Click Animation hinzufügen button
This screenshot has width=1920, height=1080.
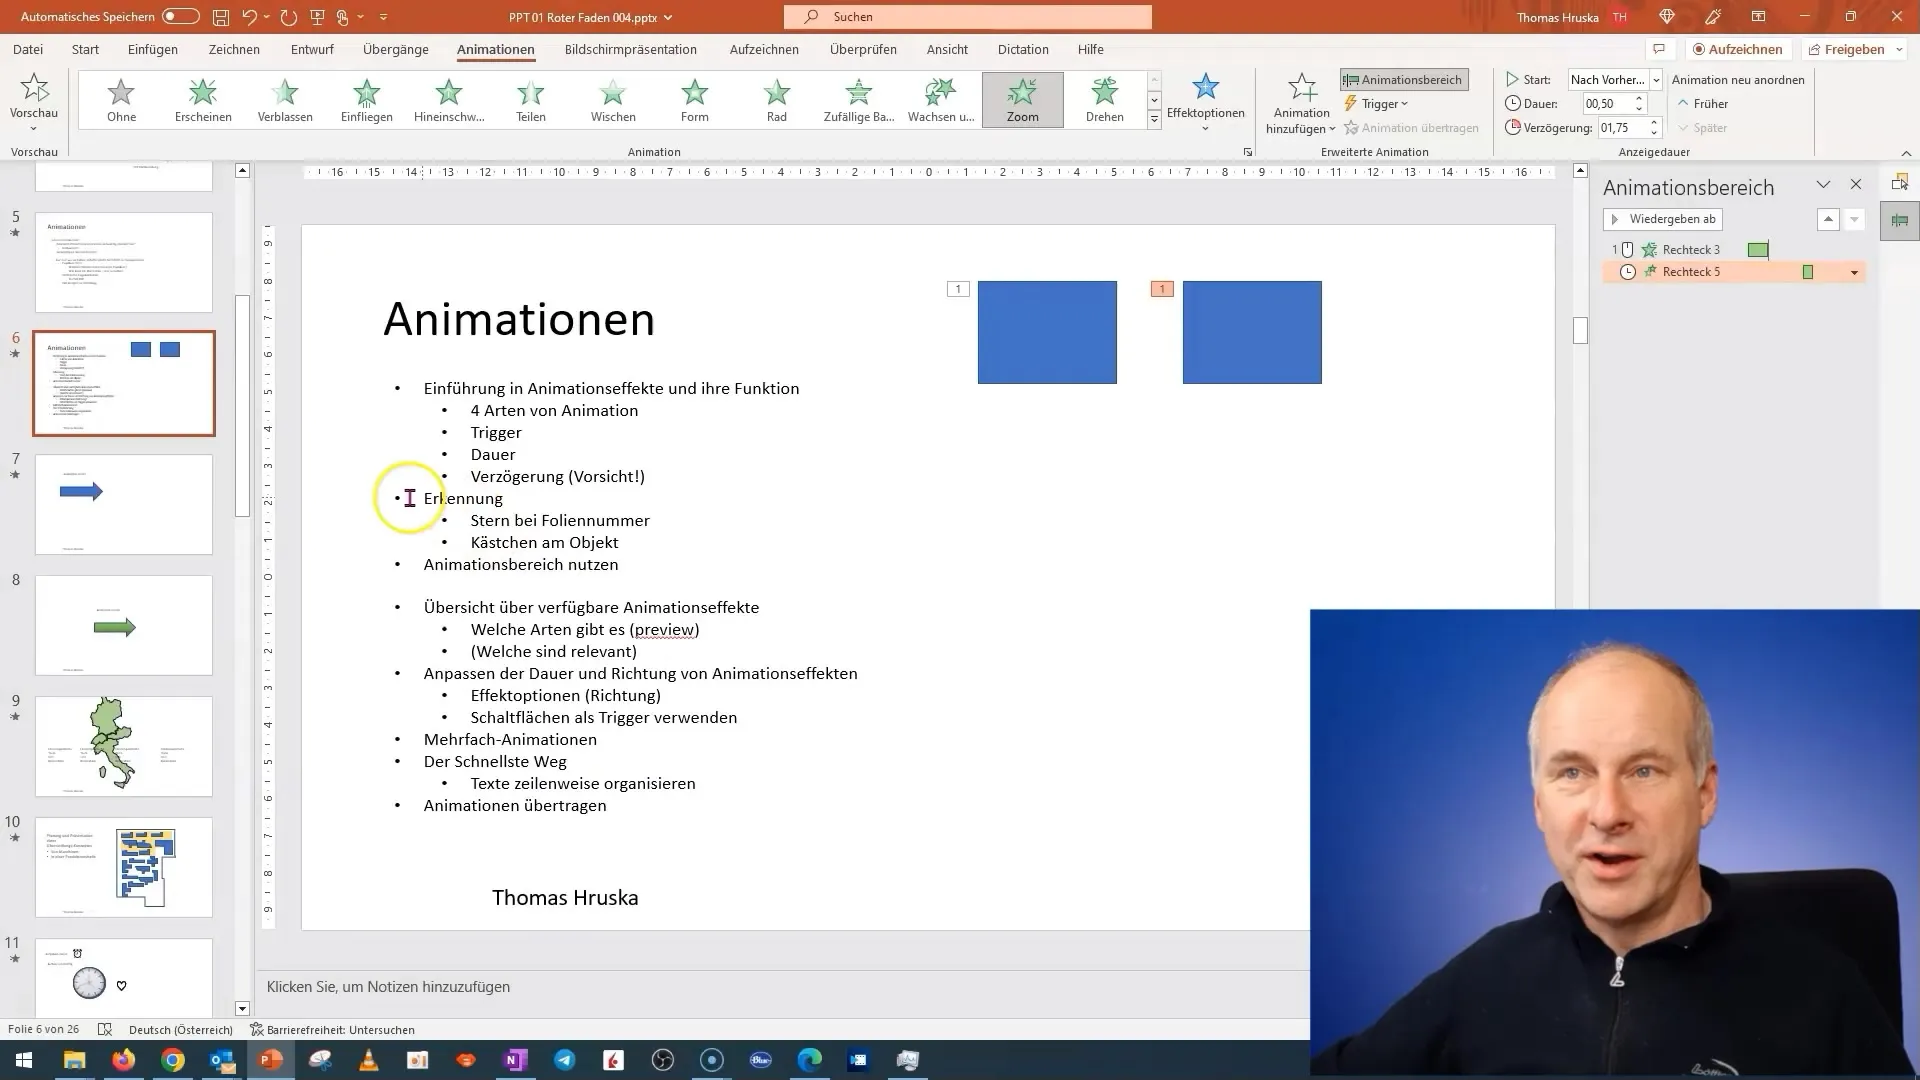(x=1301, y=103)
